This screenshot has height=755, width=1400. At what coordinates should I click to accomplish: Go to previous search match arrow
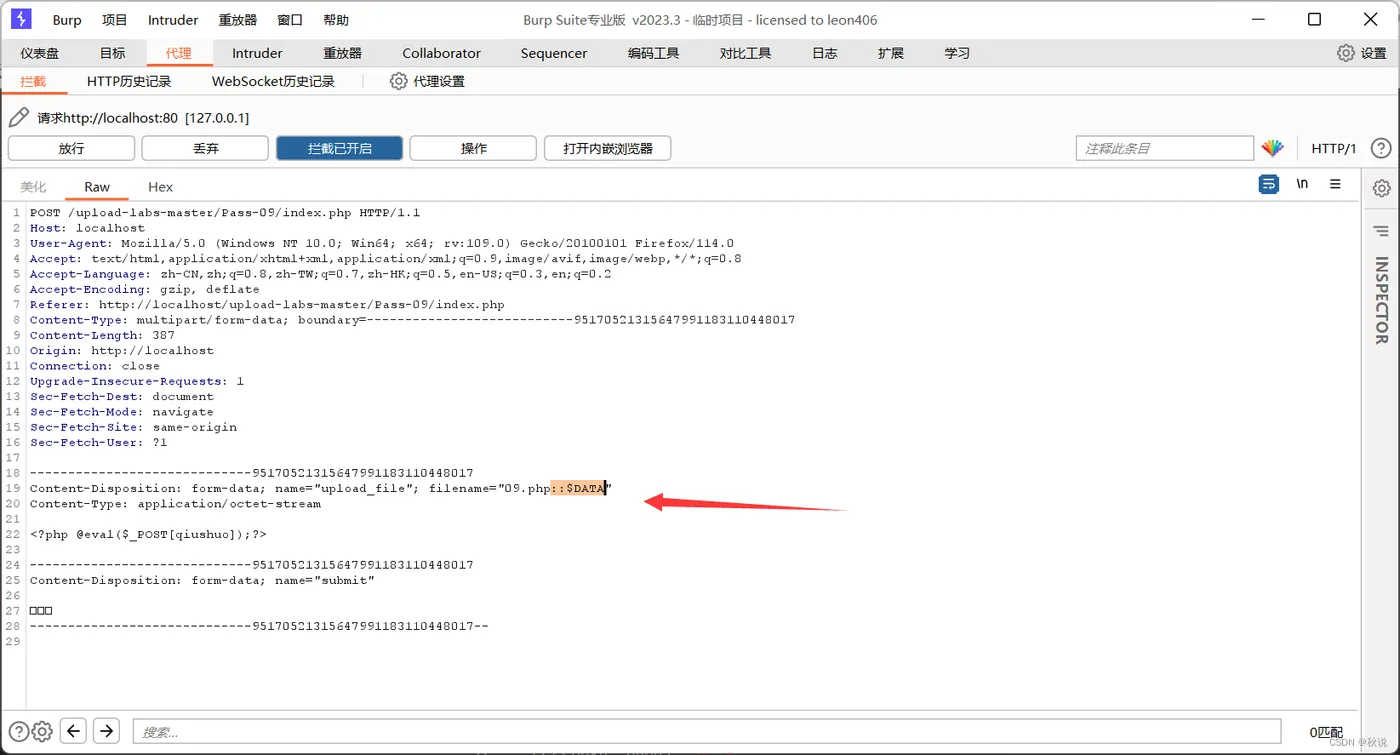pos(73,731)
